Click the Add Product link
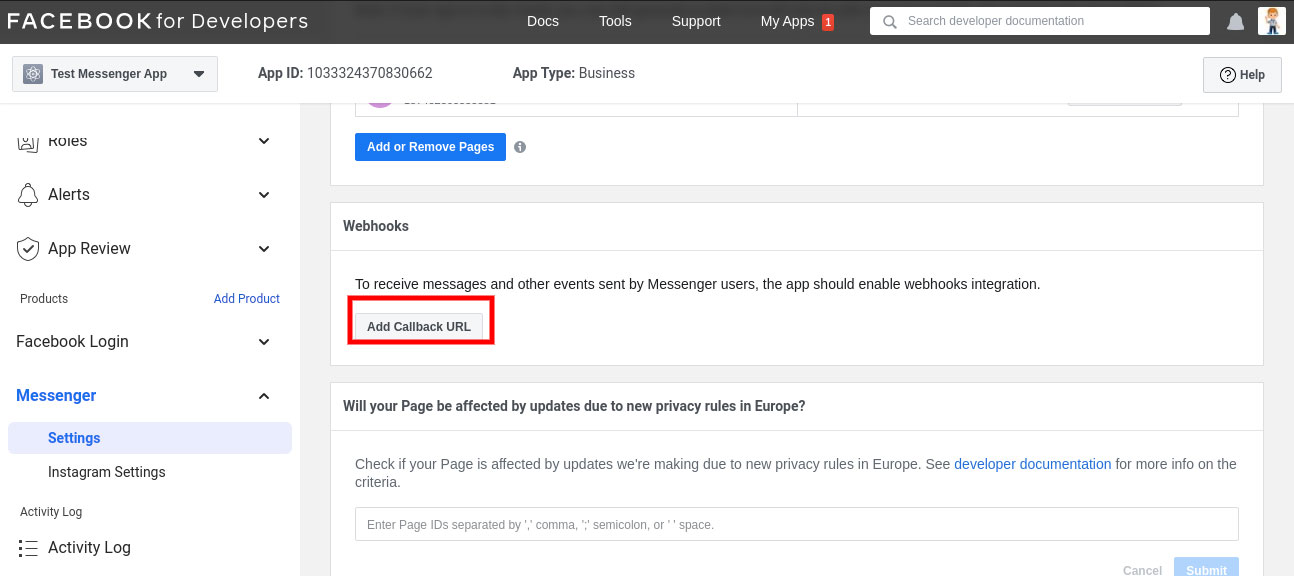Screen dimensions: 1294x576 (x=247, y=299)
